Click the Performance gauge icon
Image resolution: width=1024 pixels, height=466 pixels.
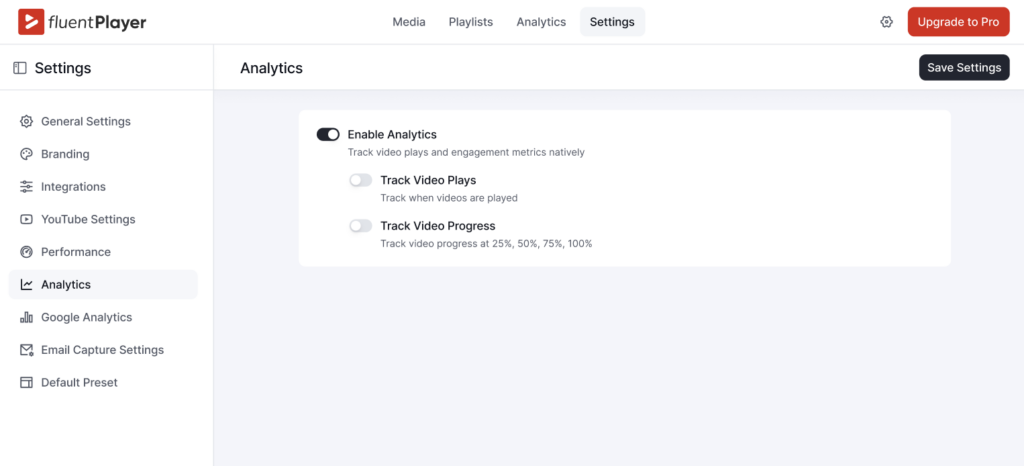[27, 252]
